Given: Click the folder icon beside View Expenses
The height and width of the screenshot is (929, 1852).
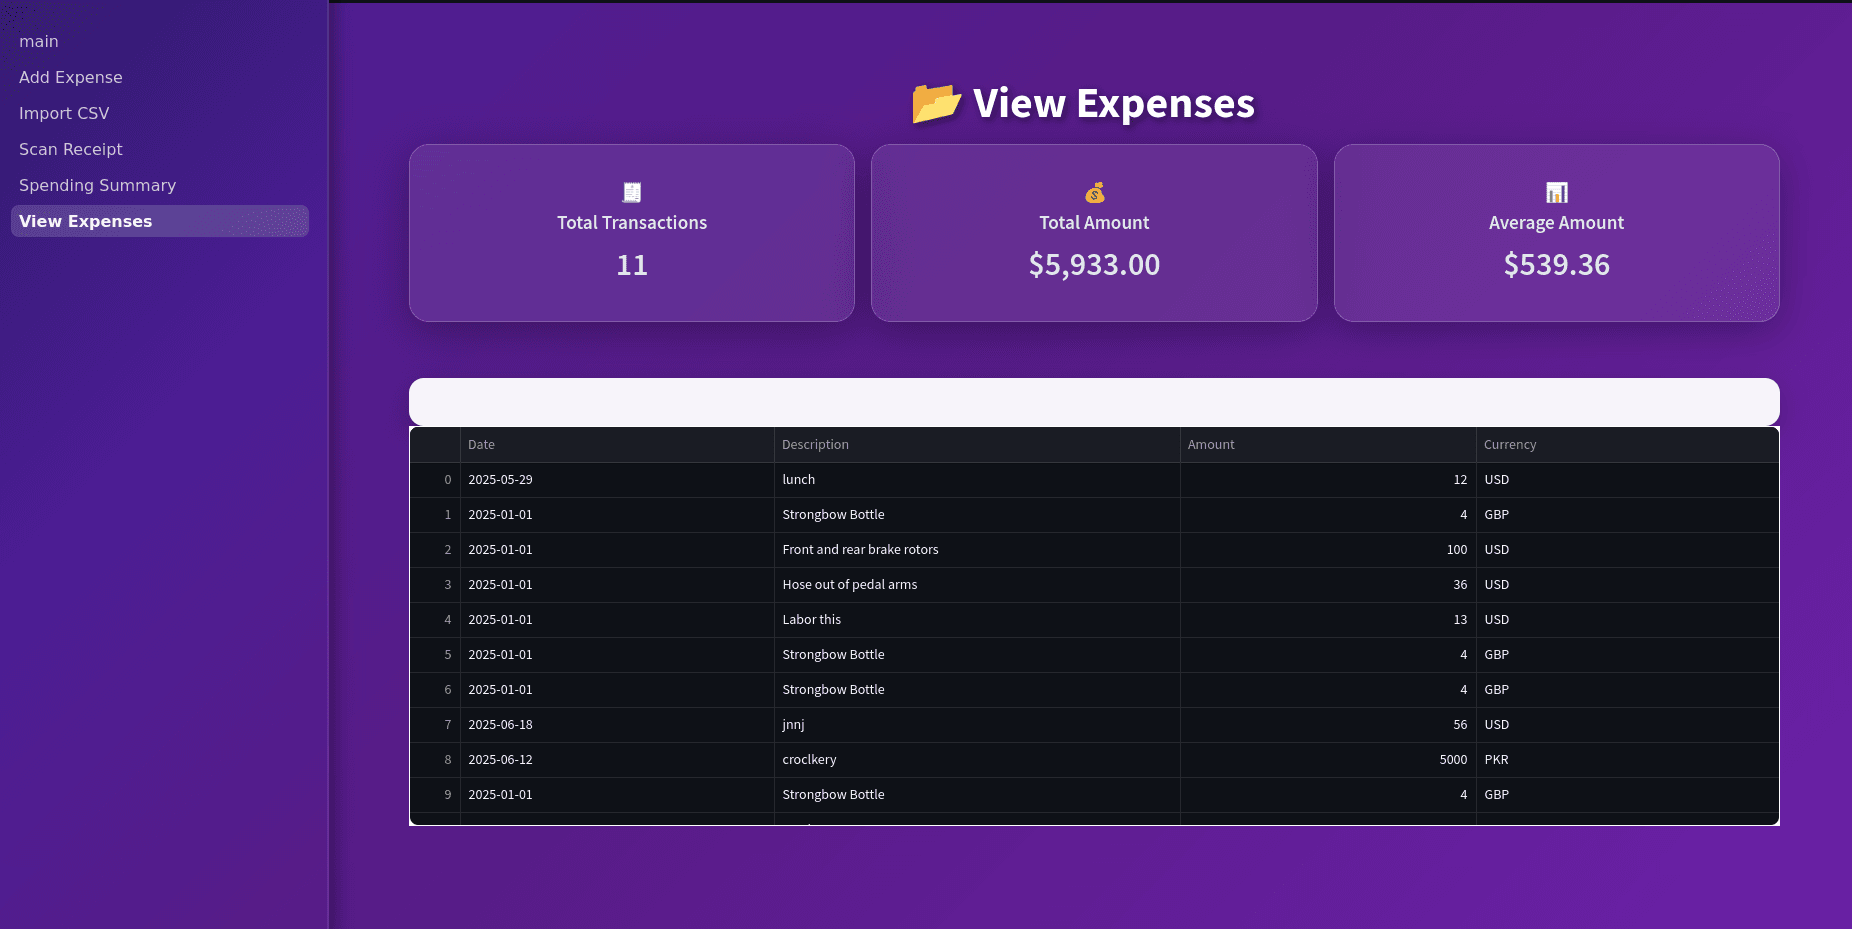Looking at the screenshot, I should [x=936, y=104].
